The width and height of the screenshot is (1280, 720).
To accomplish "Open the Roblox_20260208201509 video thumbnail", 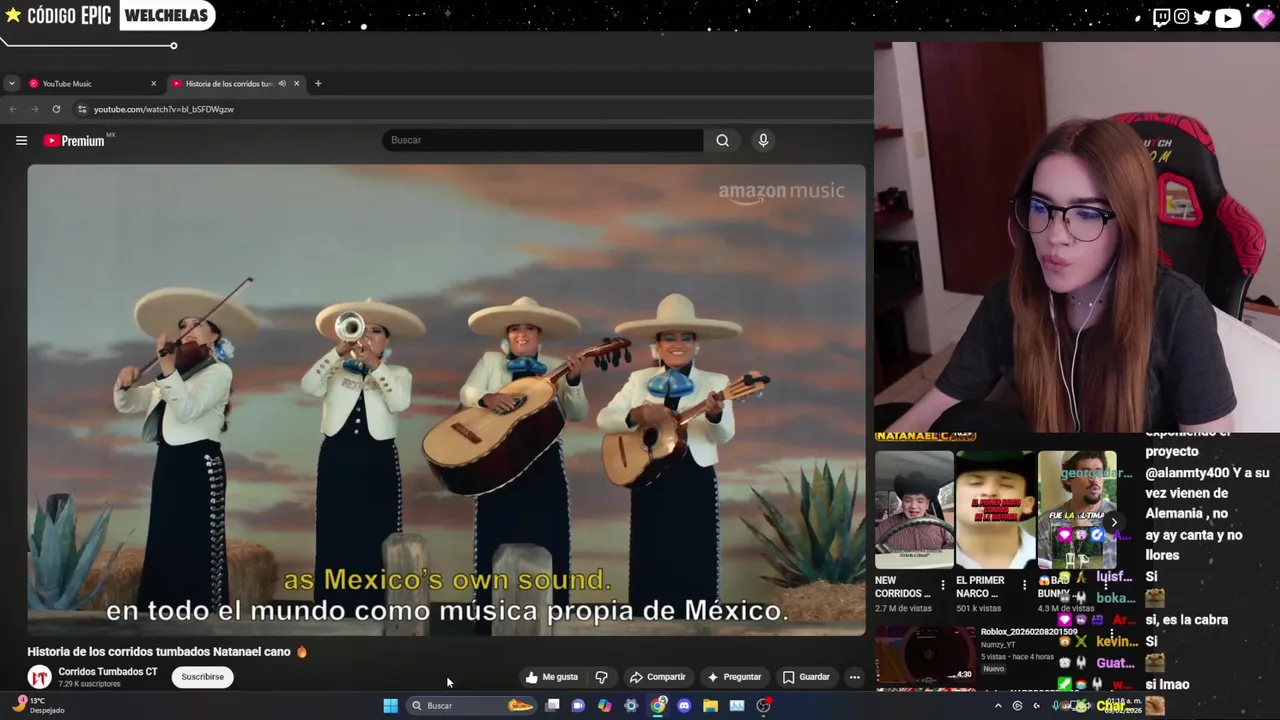I will pyautogui.click(x=925, y=654).
